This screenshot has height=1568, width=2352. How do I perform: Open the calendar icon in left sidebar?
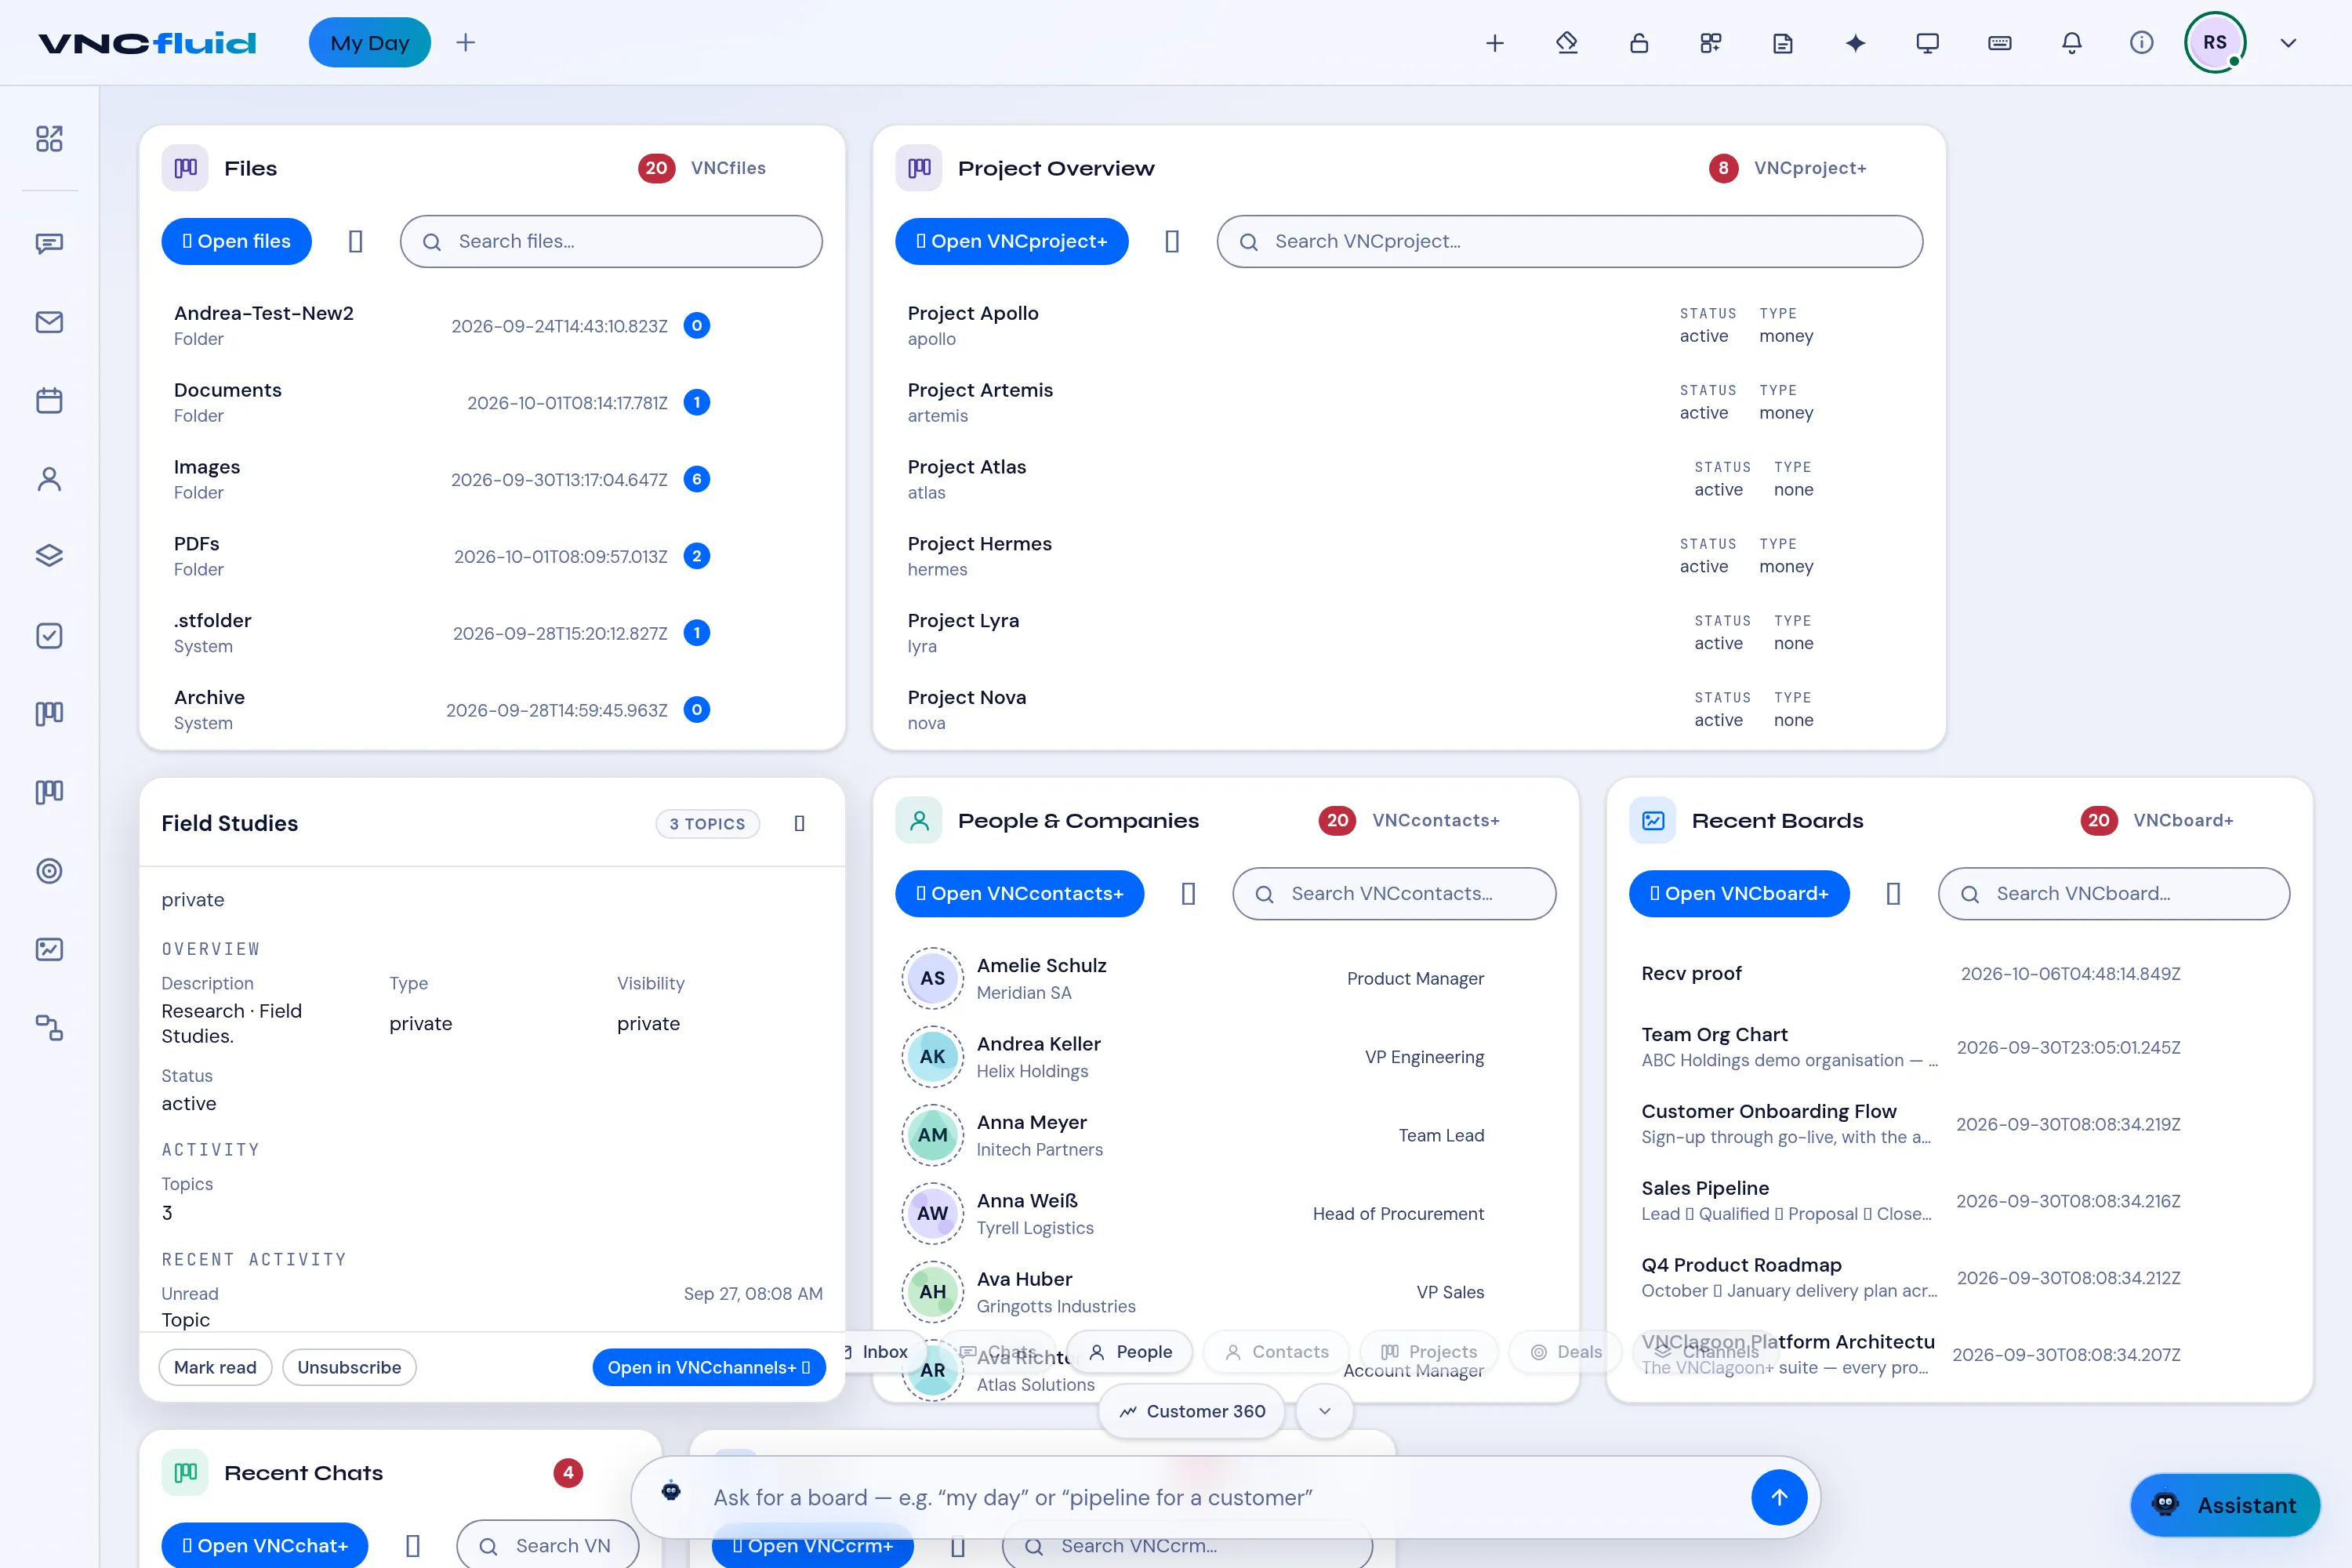click(49, 400)
